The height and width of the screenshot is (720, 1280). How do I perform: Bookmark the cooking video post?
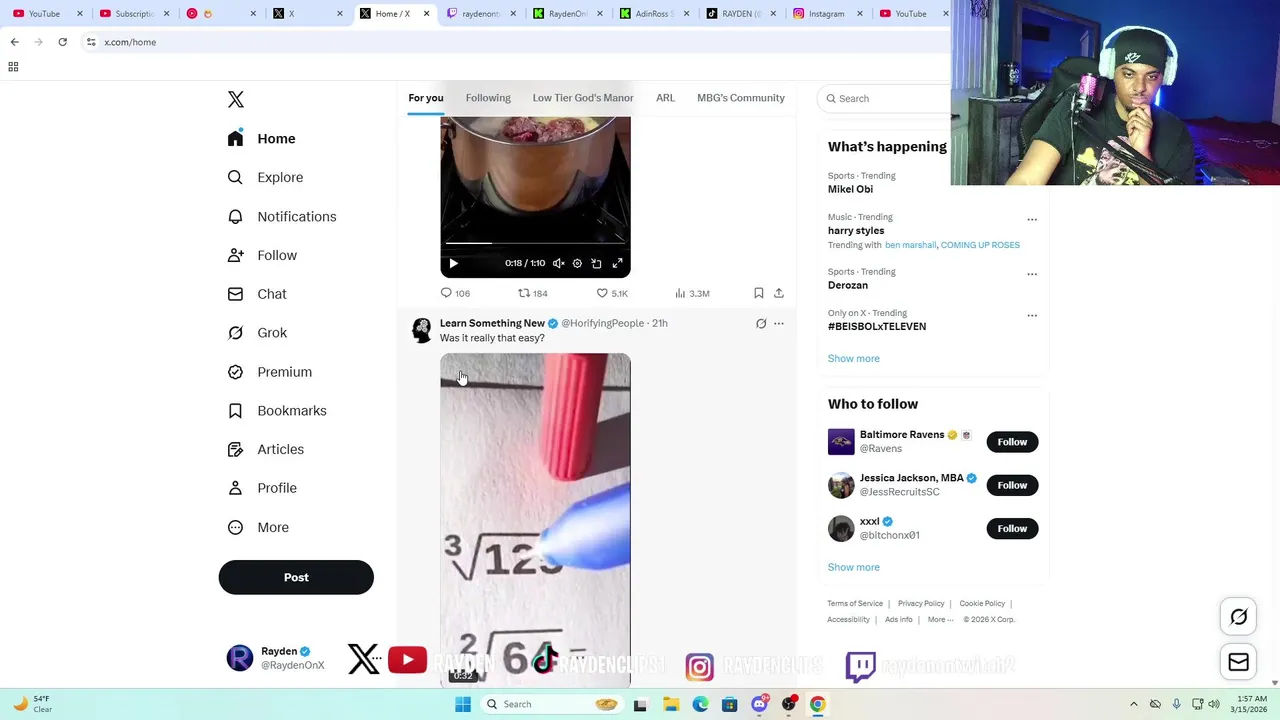pos(759,293)
